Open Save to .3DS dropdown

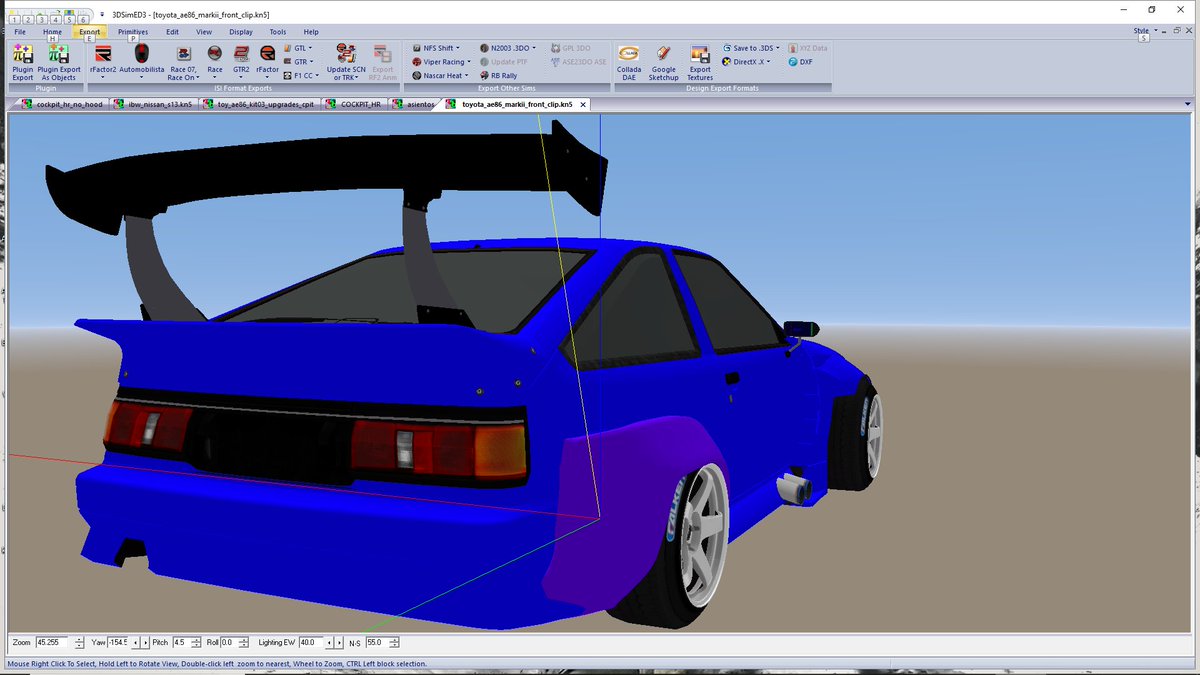751,47
